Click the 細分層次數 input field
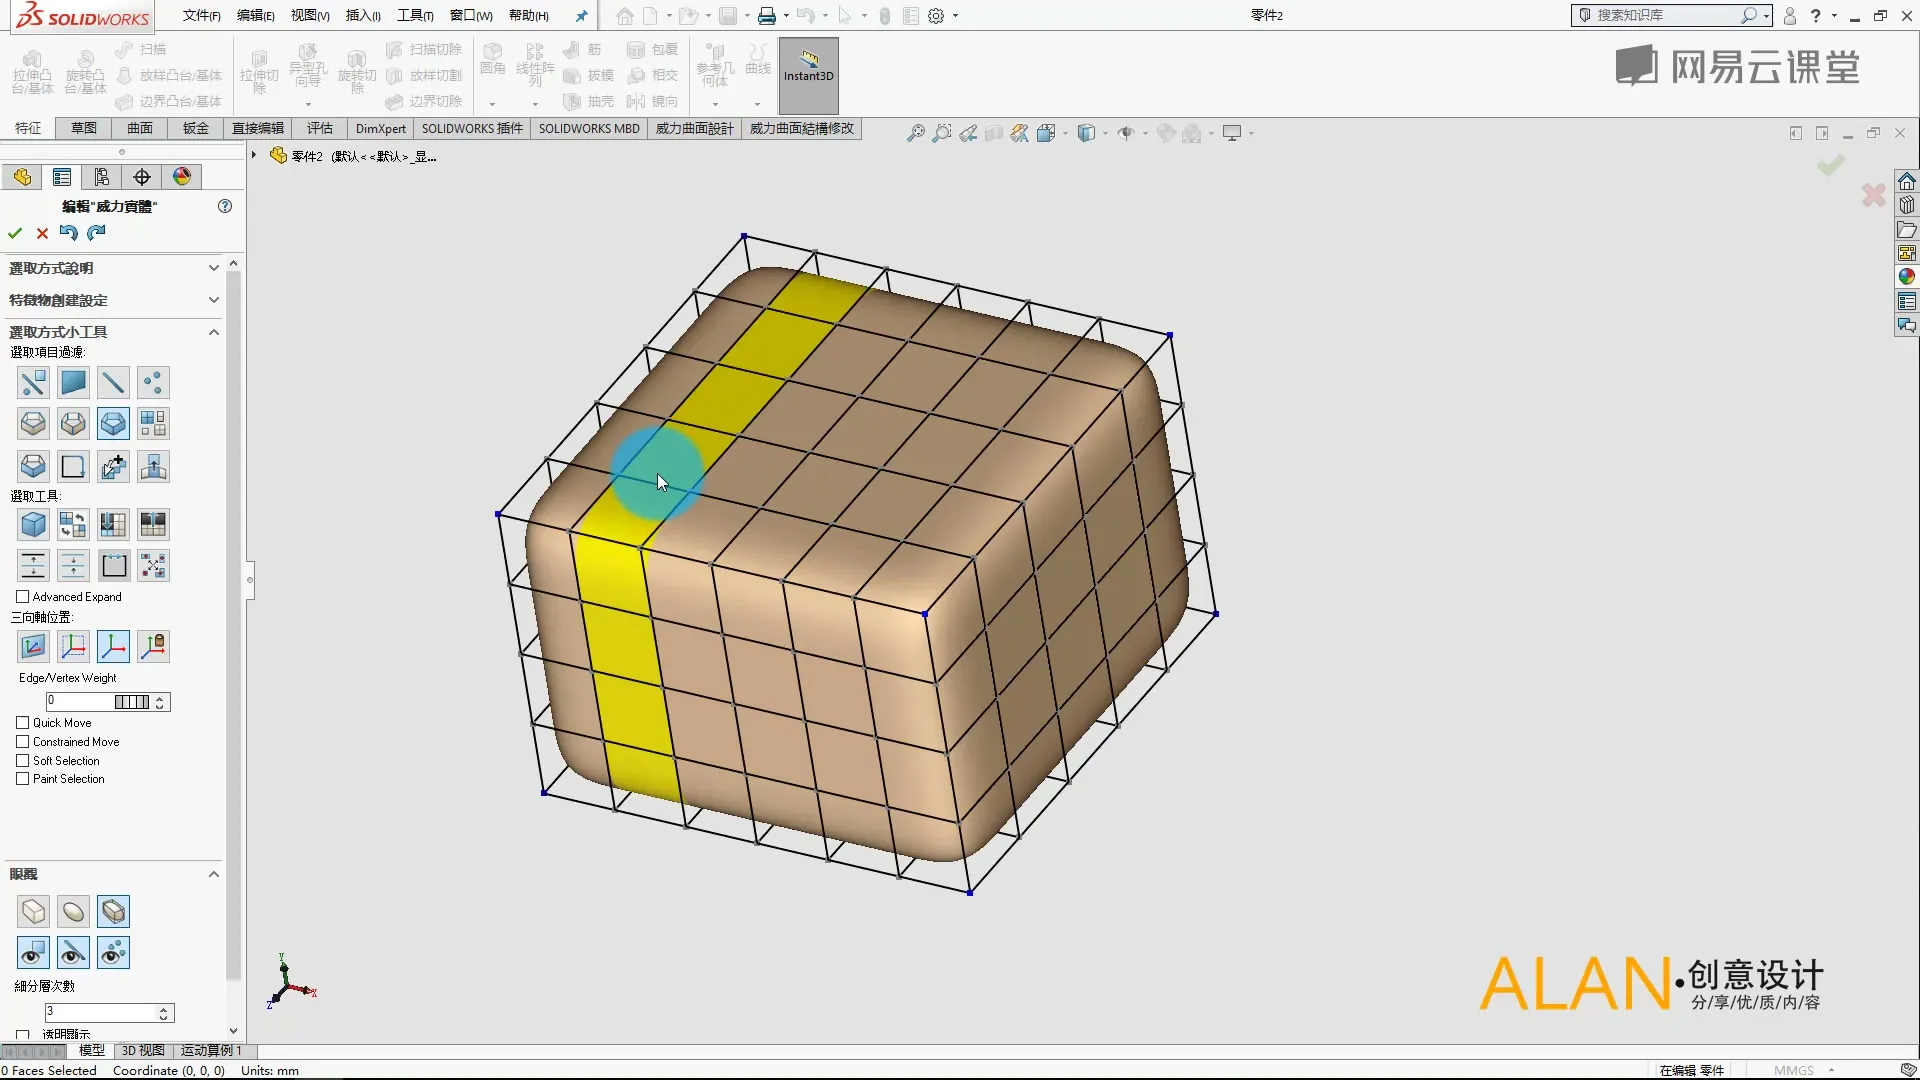Screen dimensions: 1920x1080 click(x=100, y=1013)
